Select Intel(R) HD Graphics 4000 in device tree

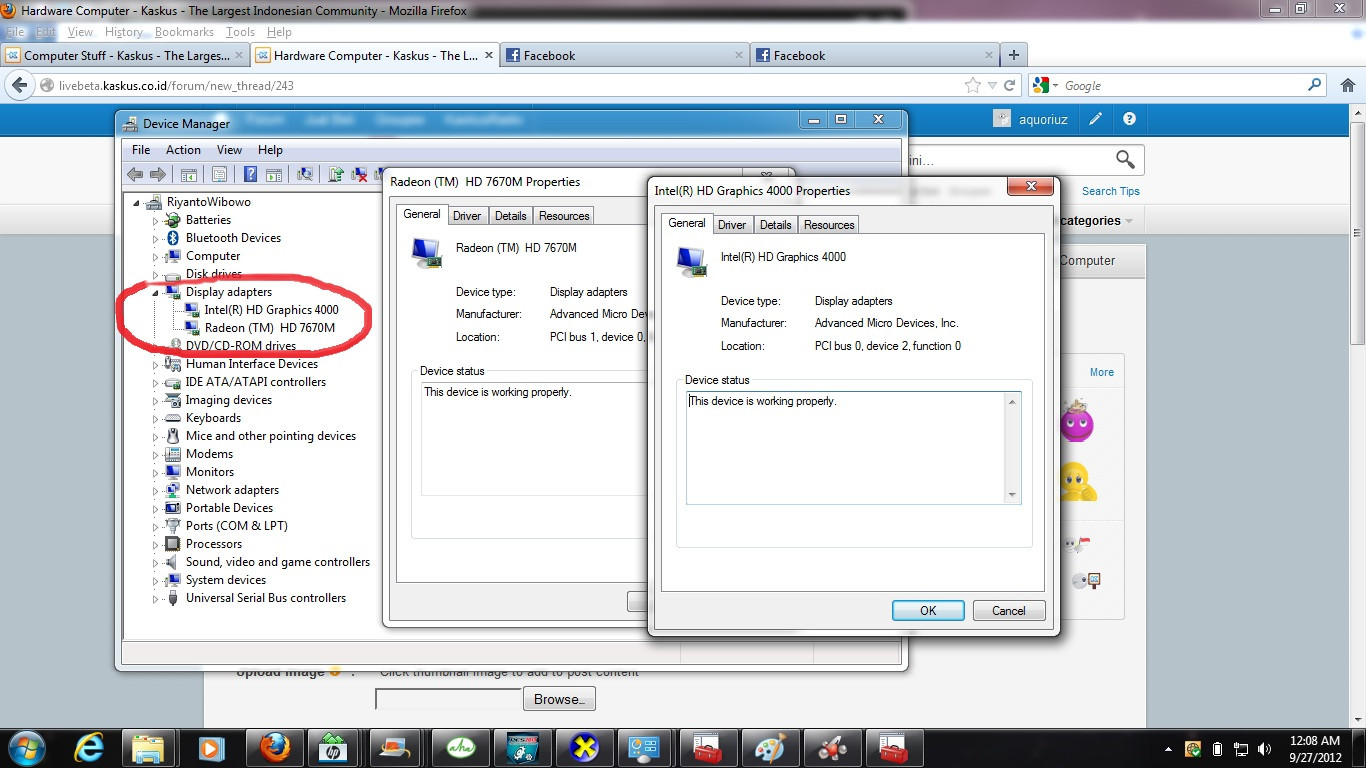(x=271, y=310)
